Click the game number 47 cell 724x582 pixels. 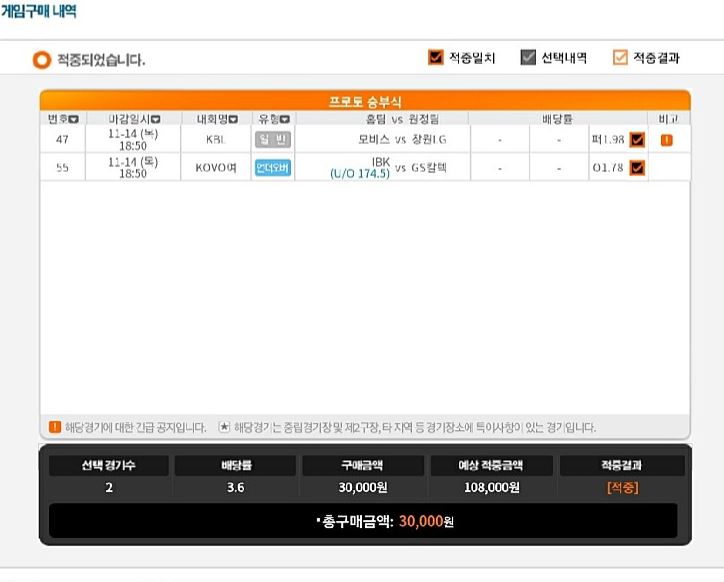[x=62, y=139]
